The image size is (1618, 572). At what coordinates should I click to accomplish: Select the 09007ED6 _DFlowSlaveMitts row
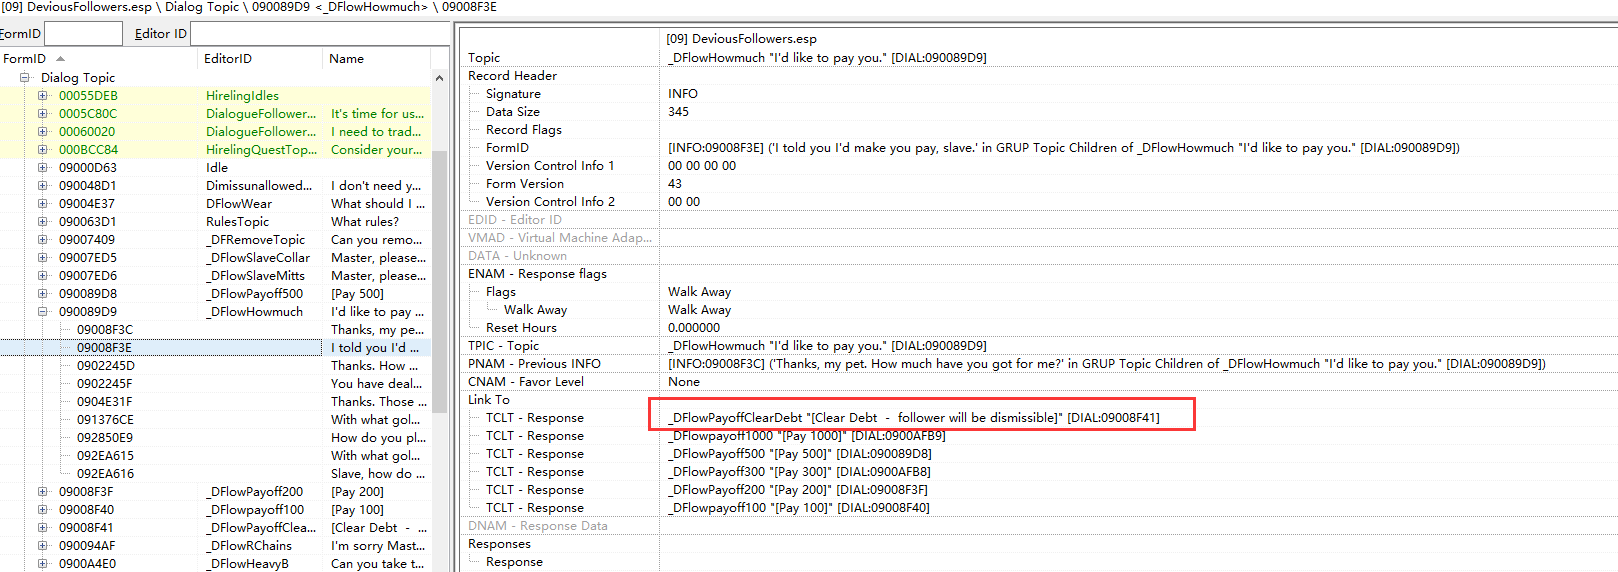click(215, 275)
